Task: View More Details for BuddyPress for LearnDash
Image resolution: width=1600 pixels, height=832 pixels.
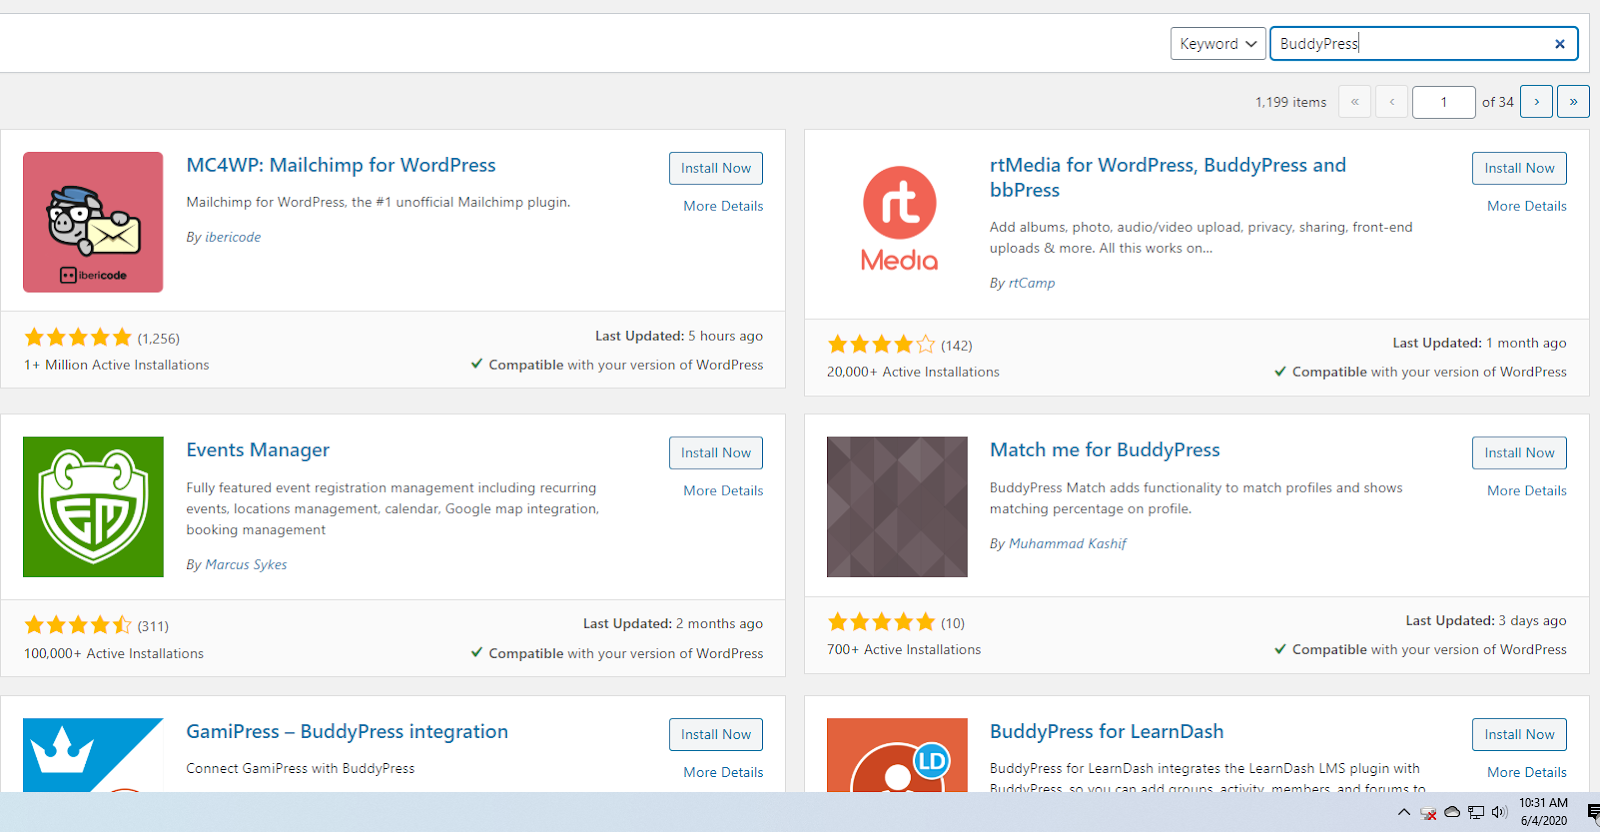Action: coord(1527,772)
